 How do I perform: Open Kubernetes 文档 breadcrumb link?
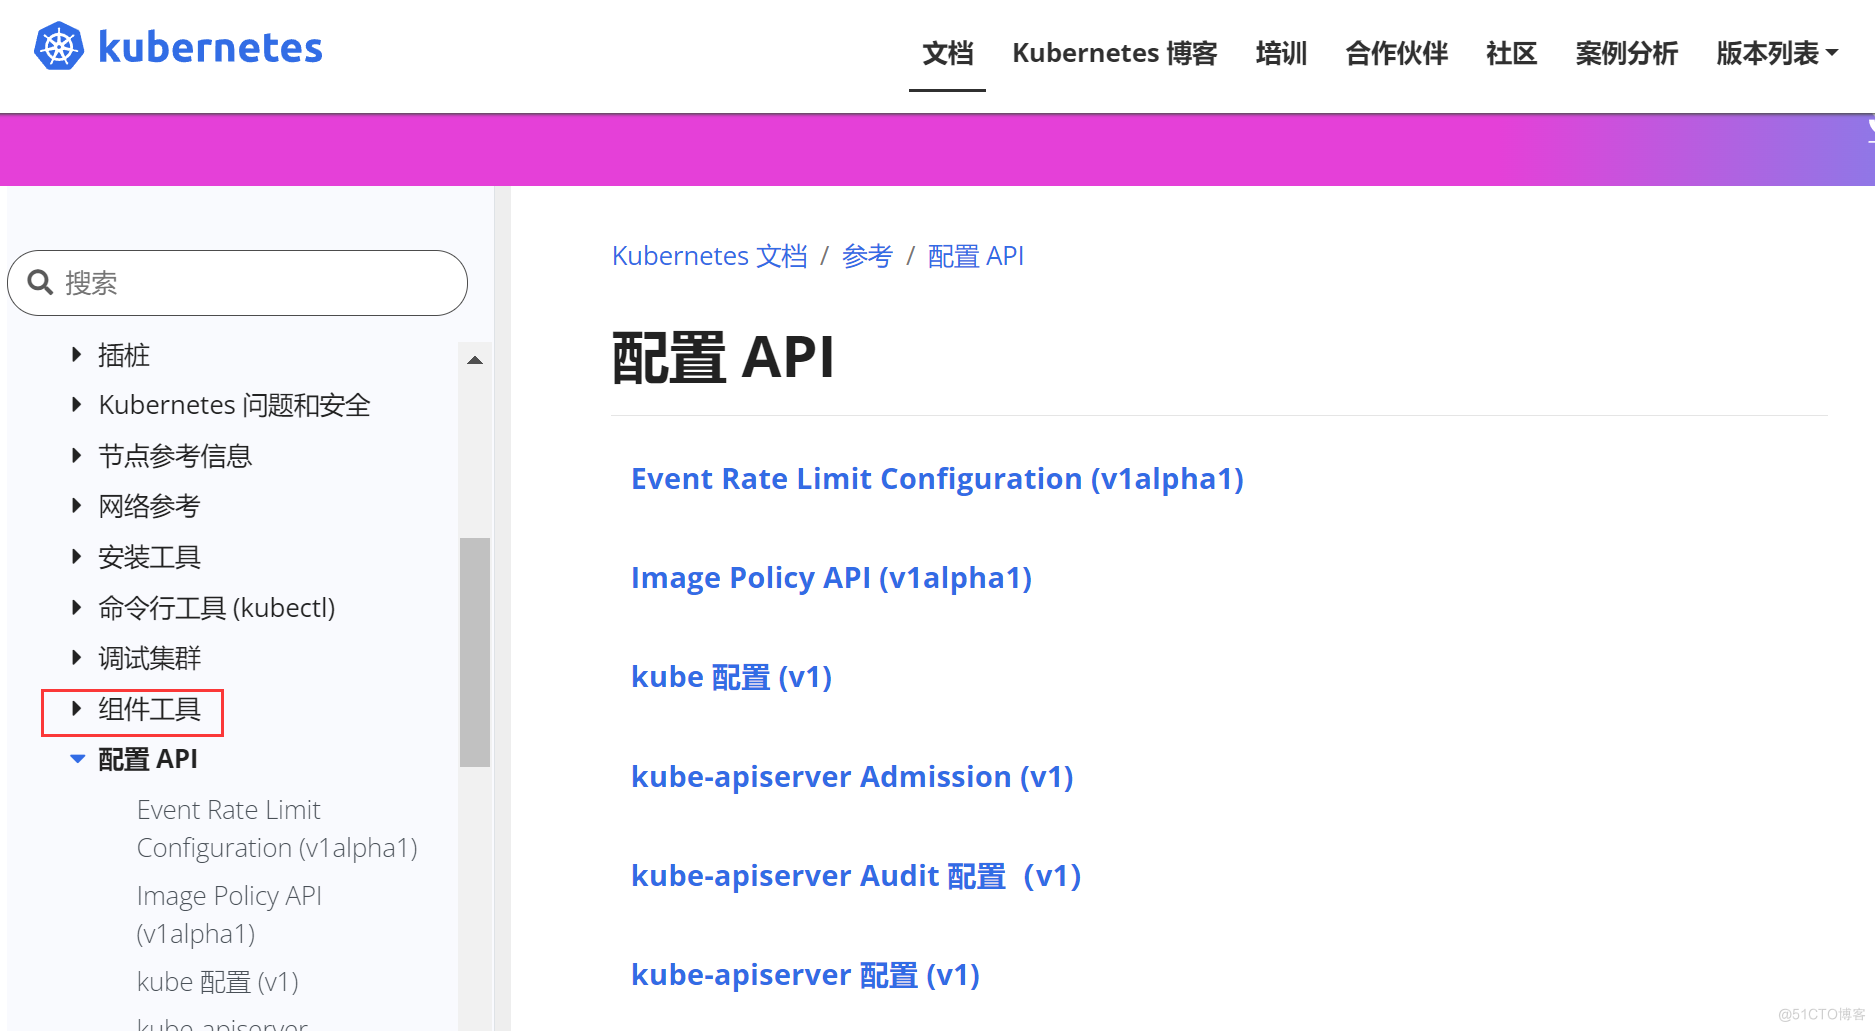click(710, 256)
